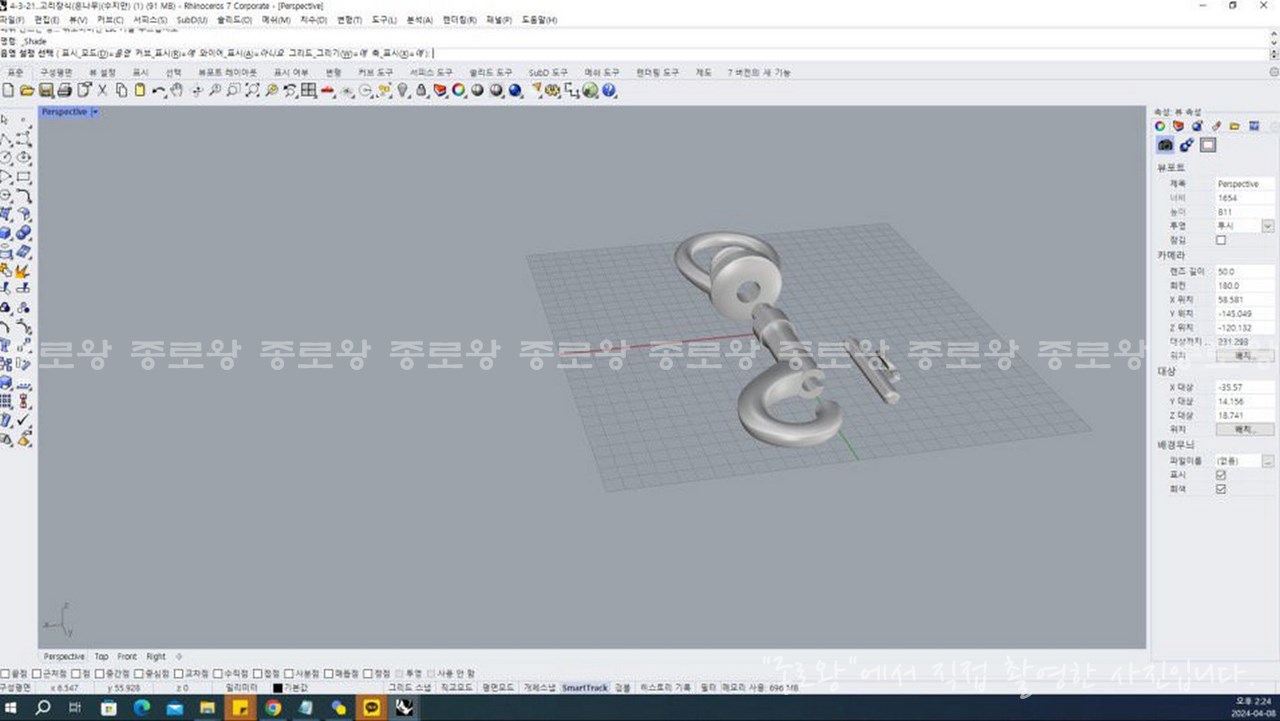Open Chrome from the taskbar

(x=273, y=708)
